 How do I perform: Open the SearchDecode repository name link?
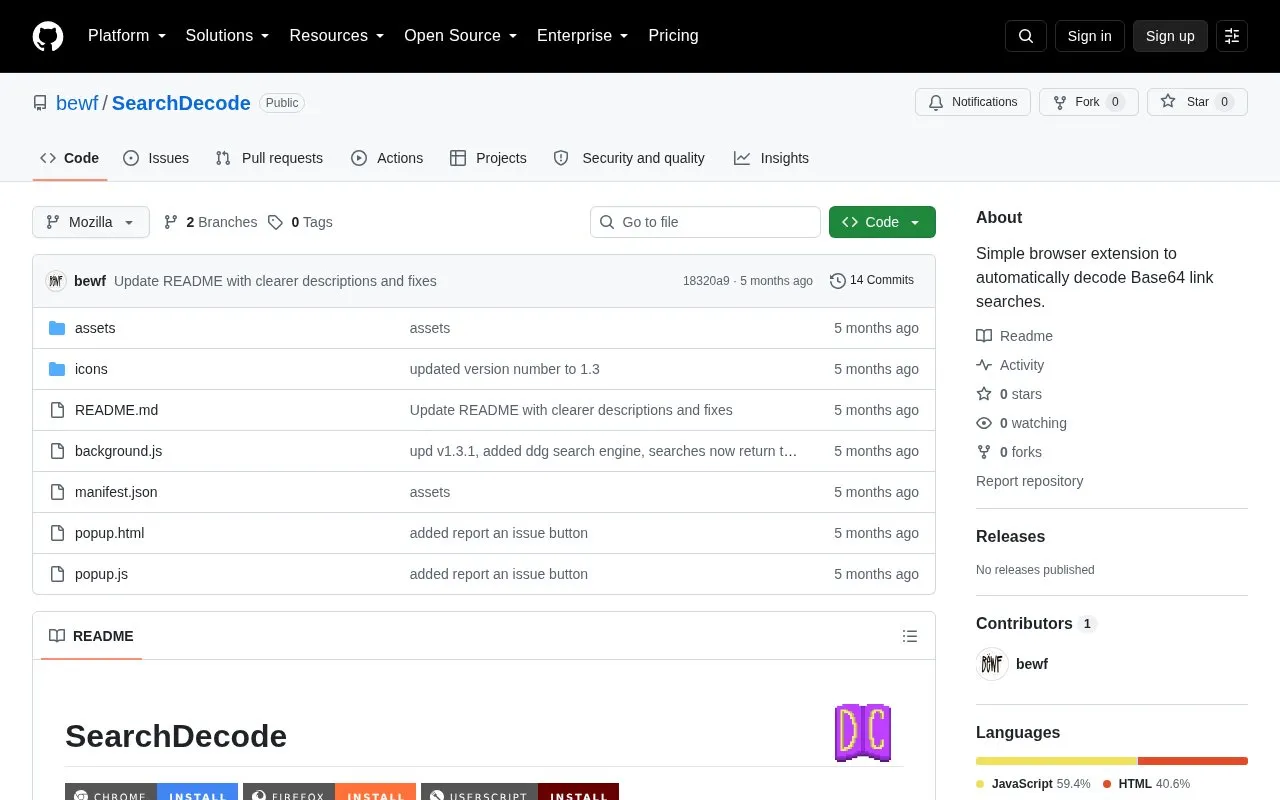point(181,103)
